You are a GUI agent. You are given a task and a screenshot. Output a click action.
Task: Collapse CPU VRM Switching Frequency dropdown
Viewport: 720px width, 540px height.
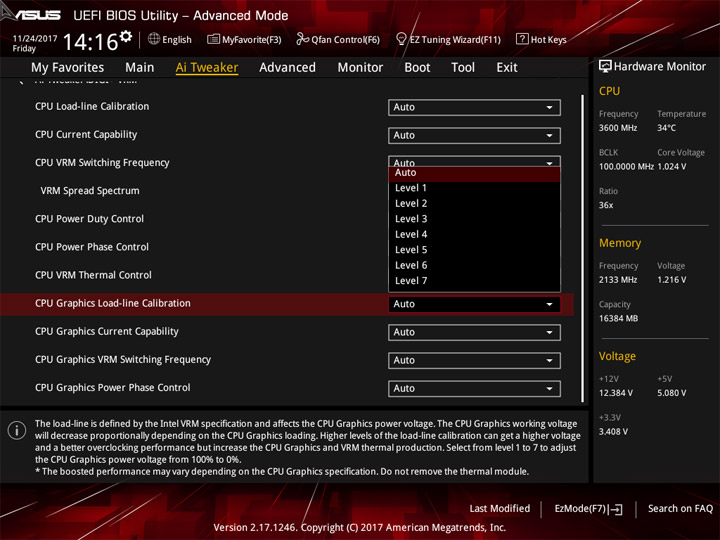[474, 161]
